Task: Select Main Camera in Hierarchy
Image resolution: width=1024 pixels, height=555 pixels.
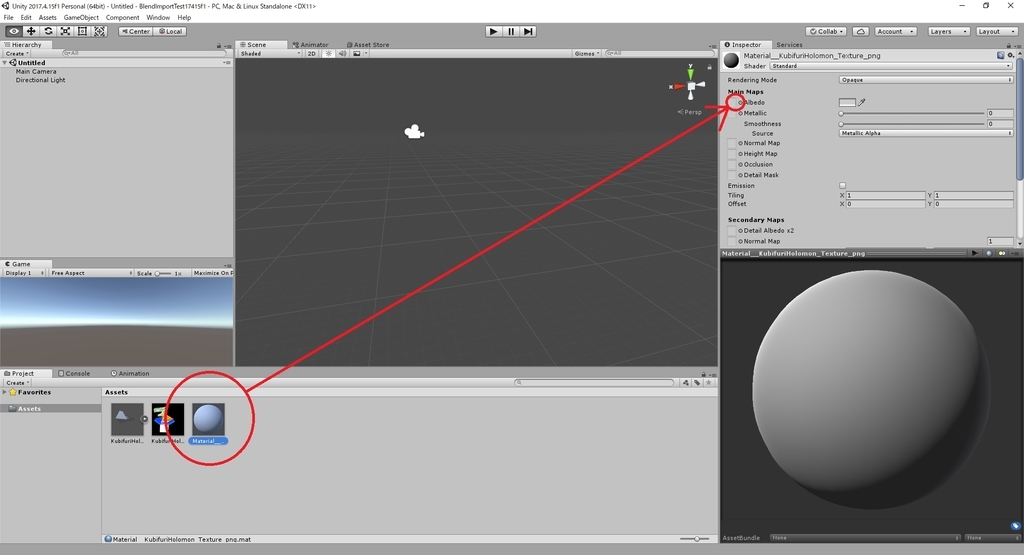Action: pyautogui.click(x=36, y=72)
